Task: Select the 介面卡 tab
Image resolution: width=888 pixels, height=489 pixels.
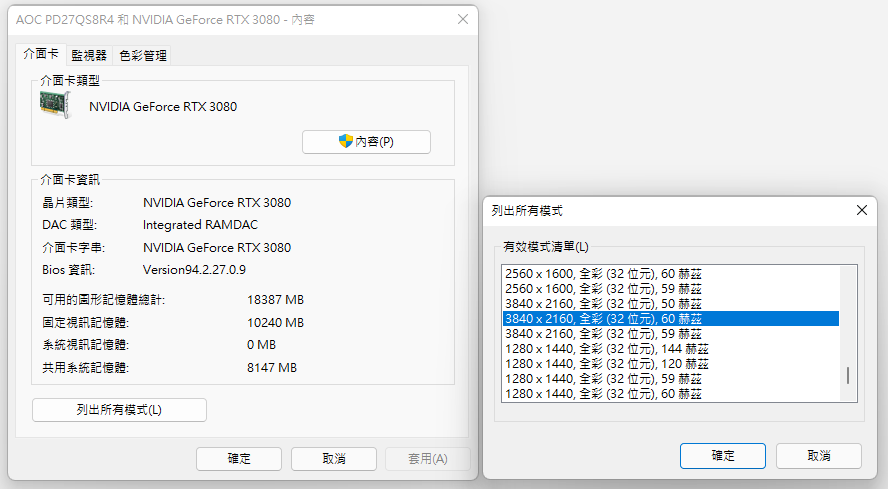Action: tap(41, 54)
